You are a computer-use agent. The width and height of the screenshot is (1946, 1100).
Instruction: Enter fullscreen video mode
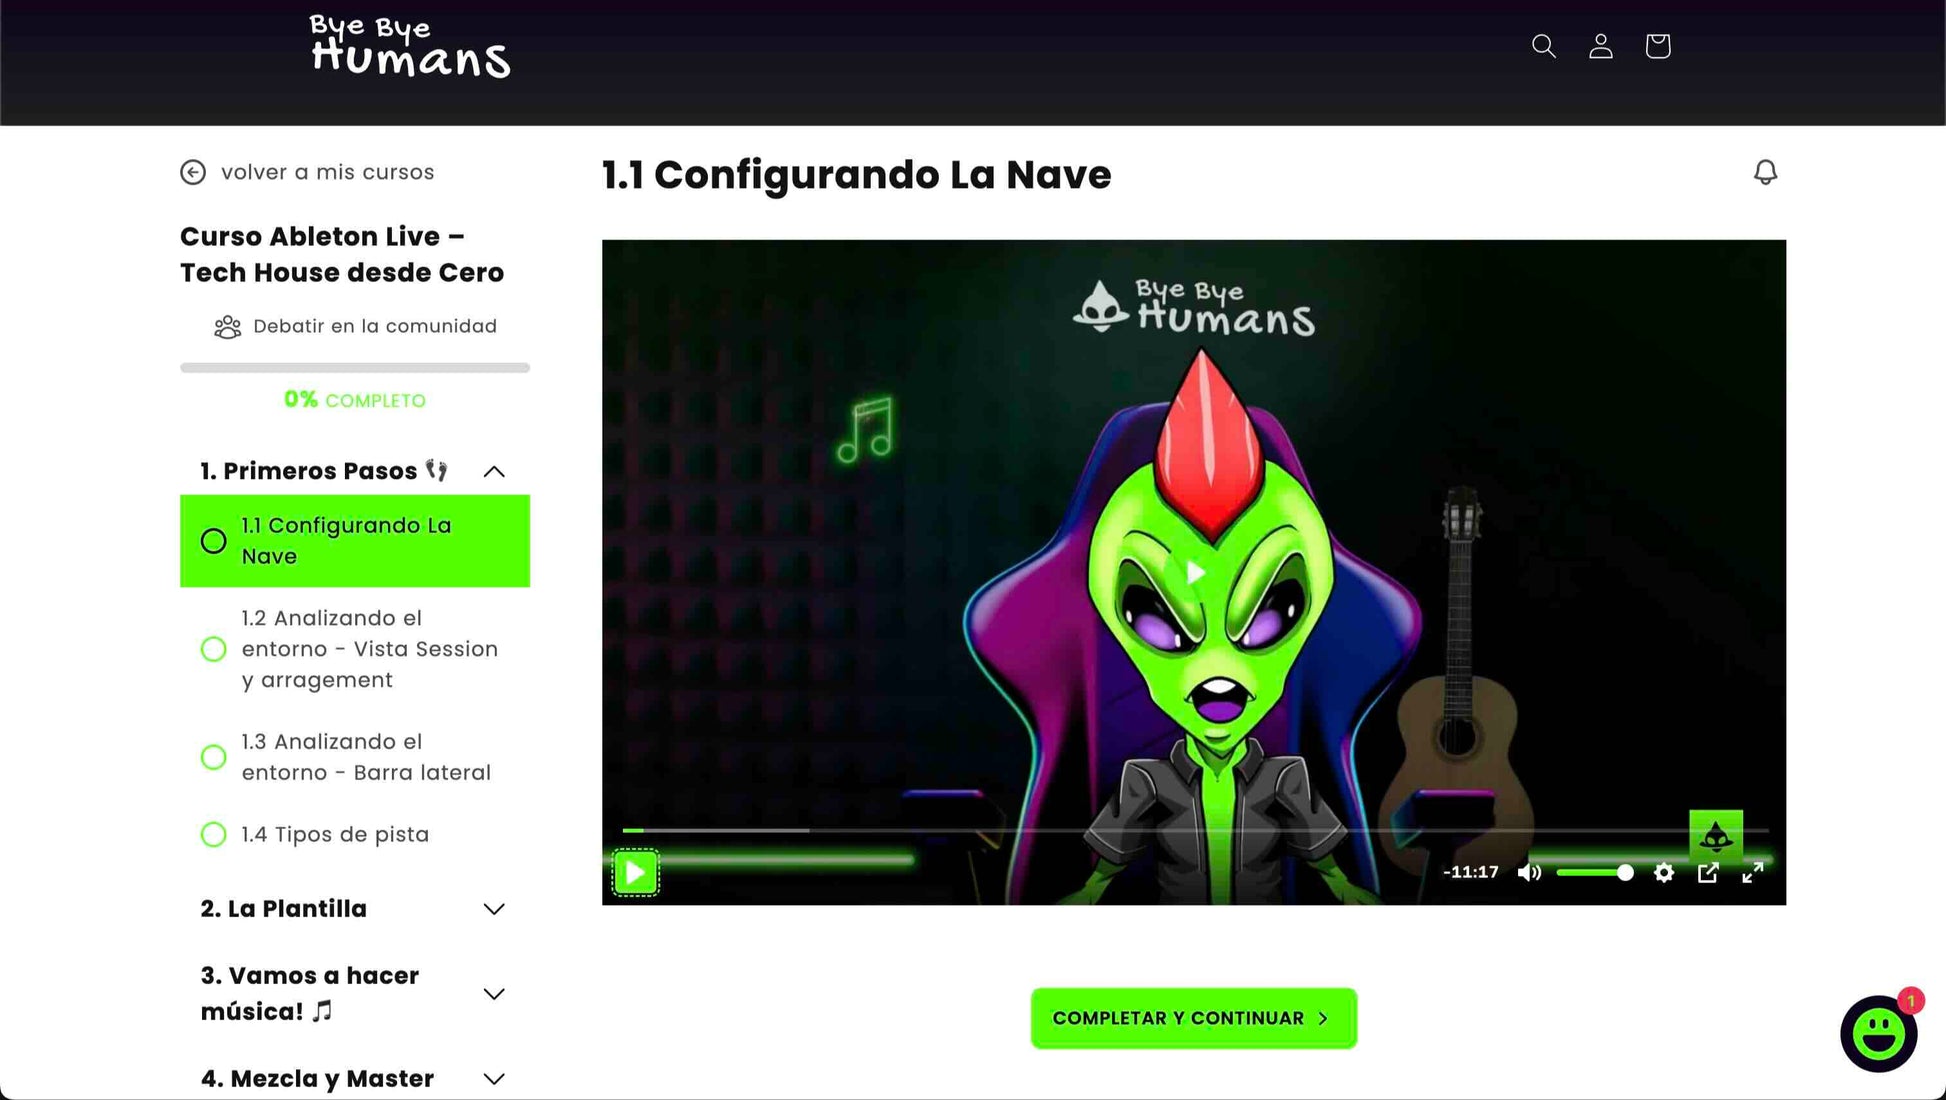tap(1752, 873)
